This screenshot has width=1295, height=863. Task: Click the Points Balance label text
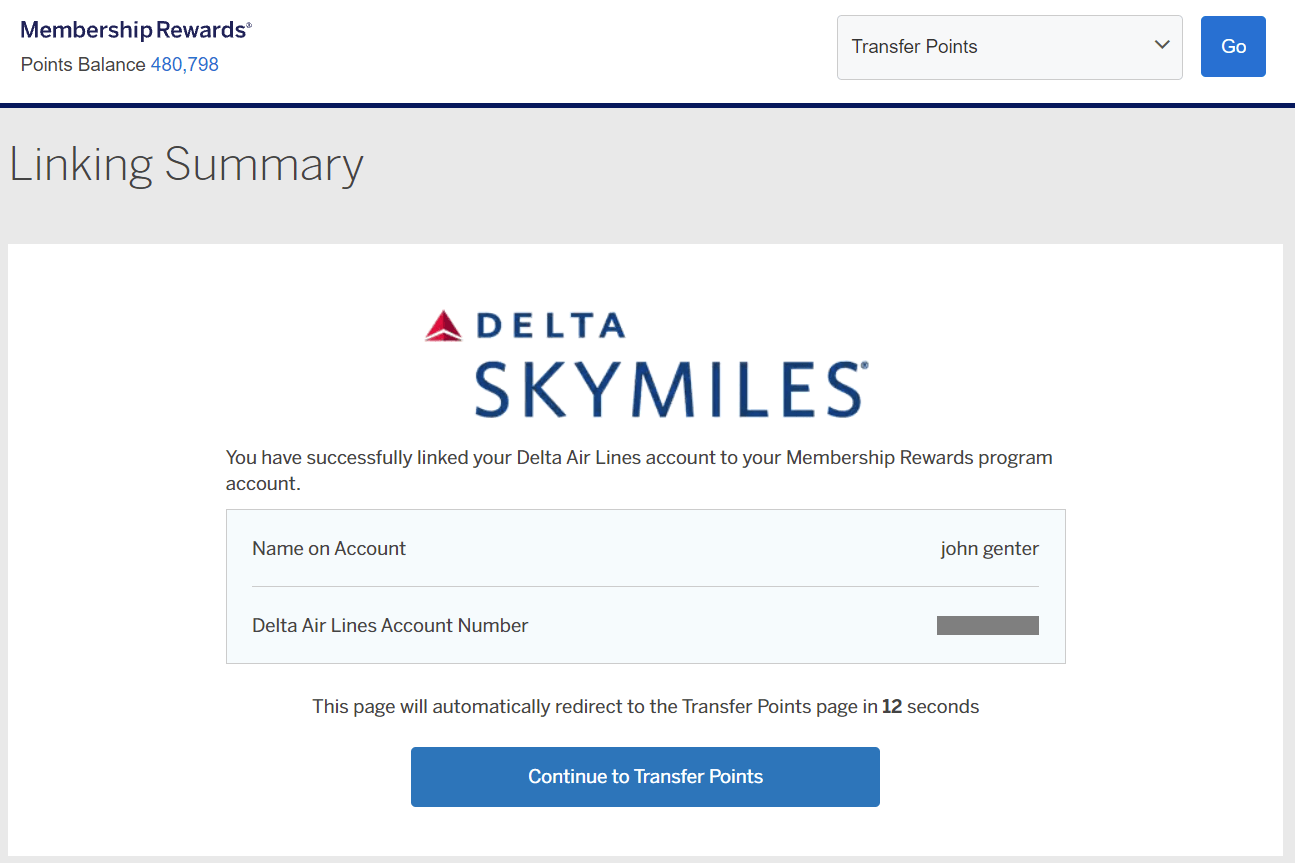pyautogui.click(x=83, y=65)
